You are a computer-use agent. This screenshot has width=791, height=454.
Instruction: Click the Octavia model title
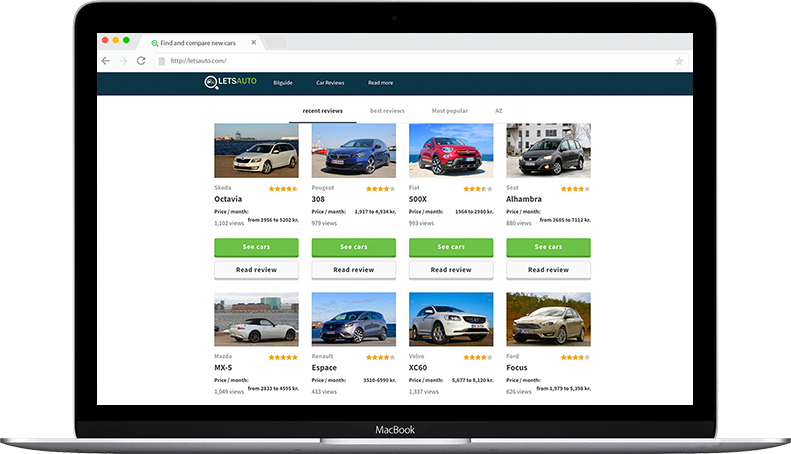228,199
